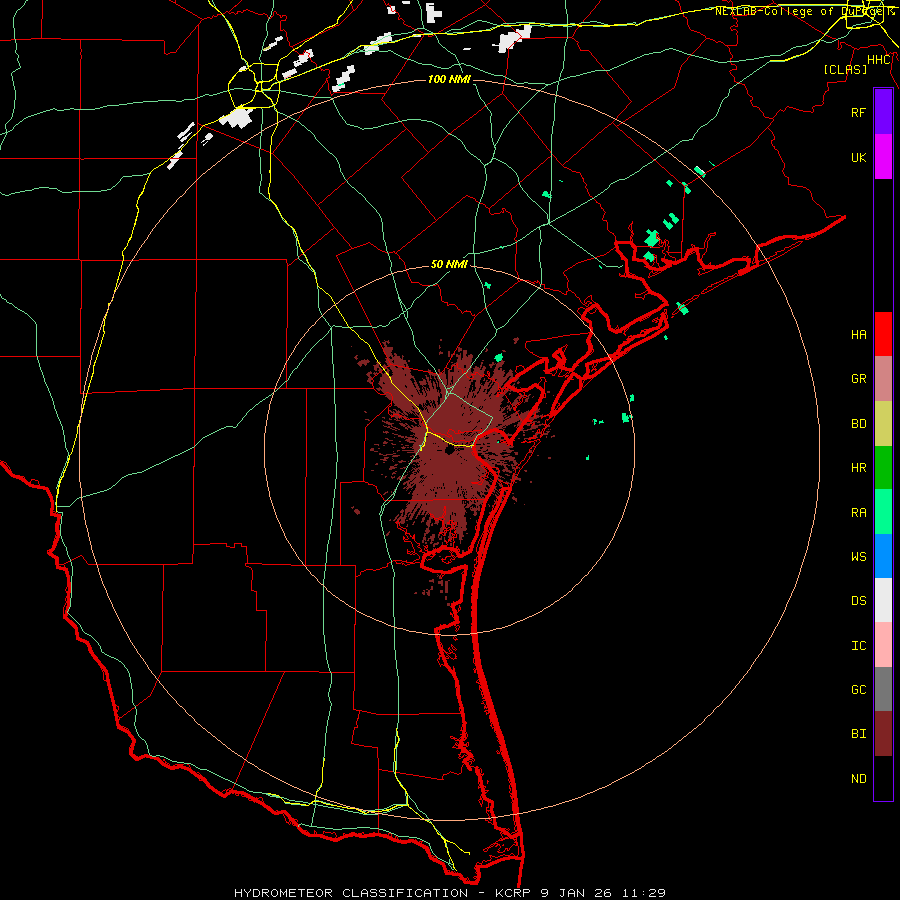This screenshot has height=900, width=900.
Task: Select the GR pink-brown legend swatch
Action: click(x=883, y=379)
